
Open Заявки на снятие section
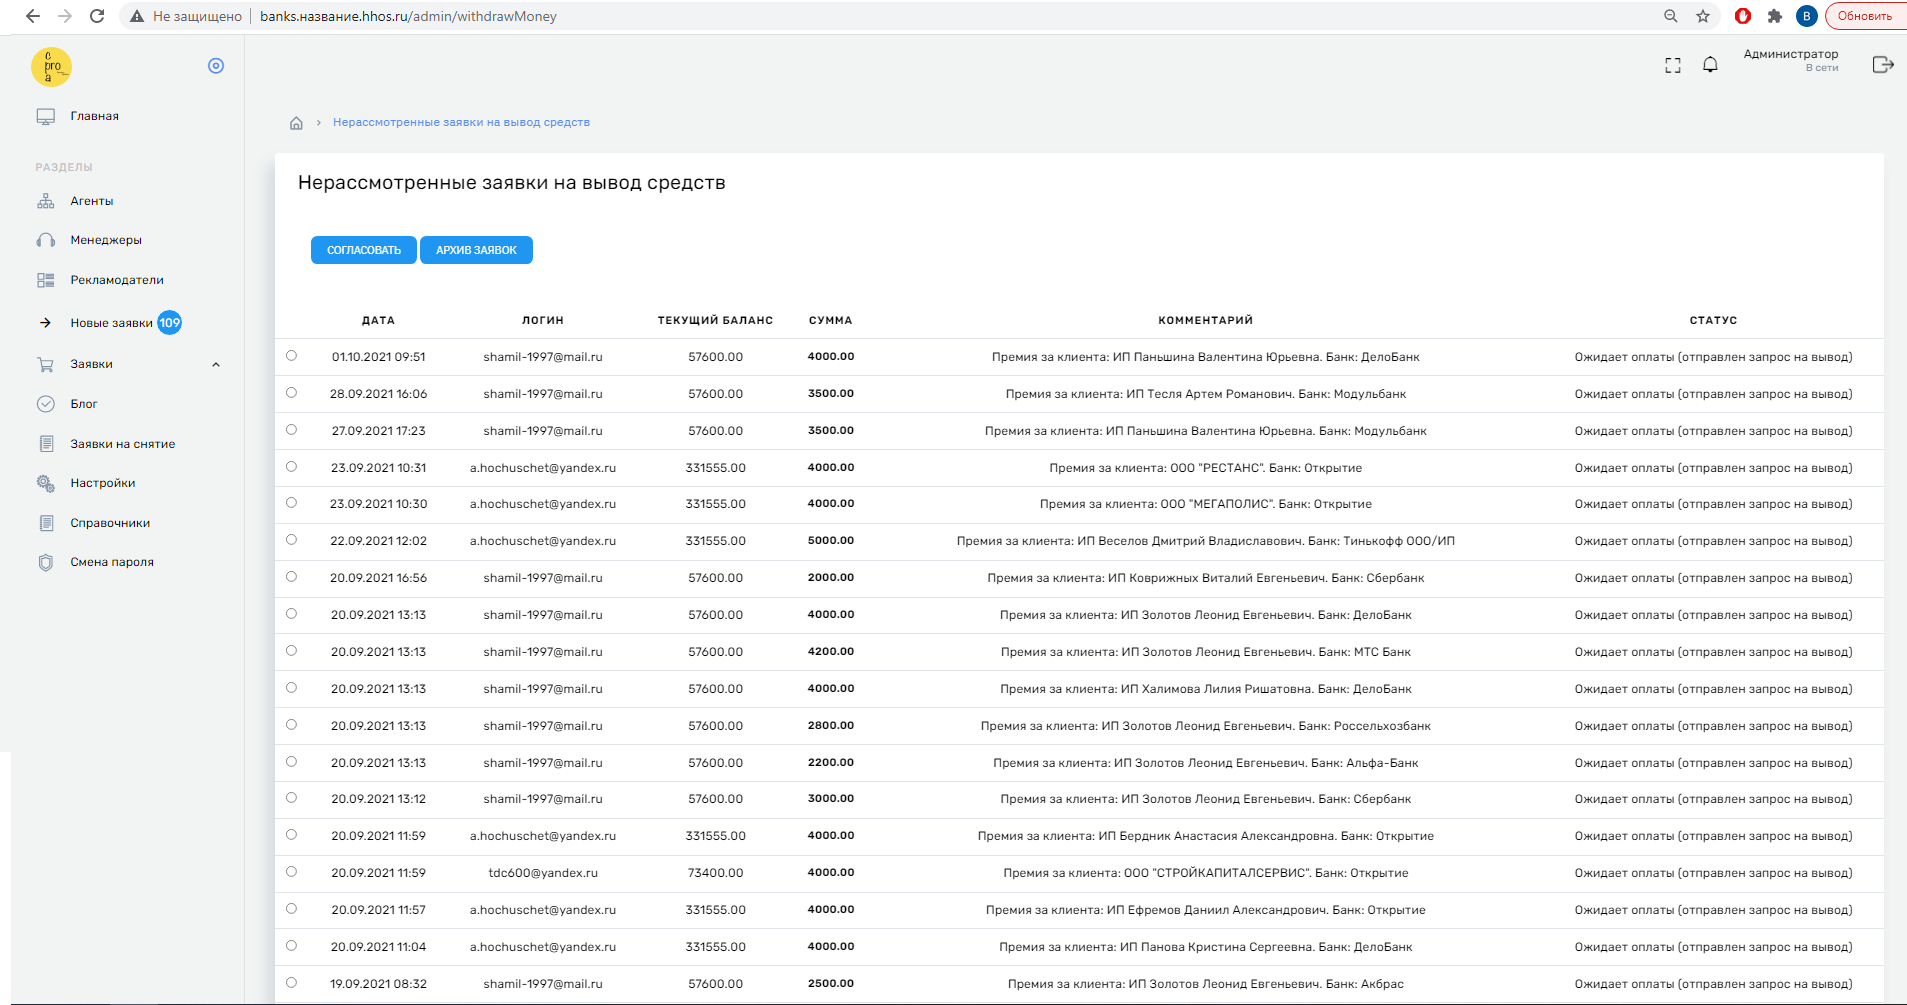coord(122,444)
